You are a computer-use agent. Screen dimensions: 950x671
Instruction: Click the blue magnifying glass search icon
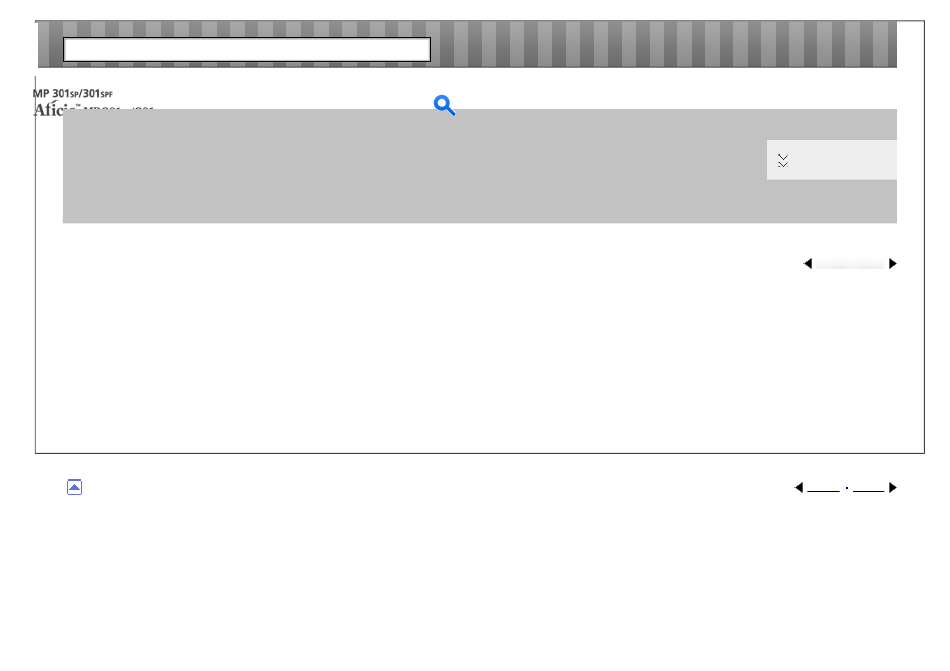click(x=445, y=105)
